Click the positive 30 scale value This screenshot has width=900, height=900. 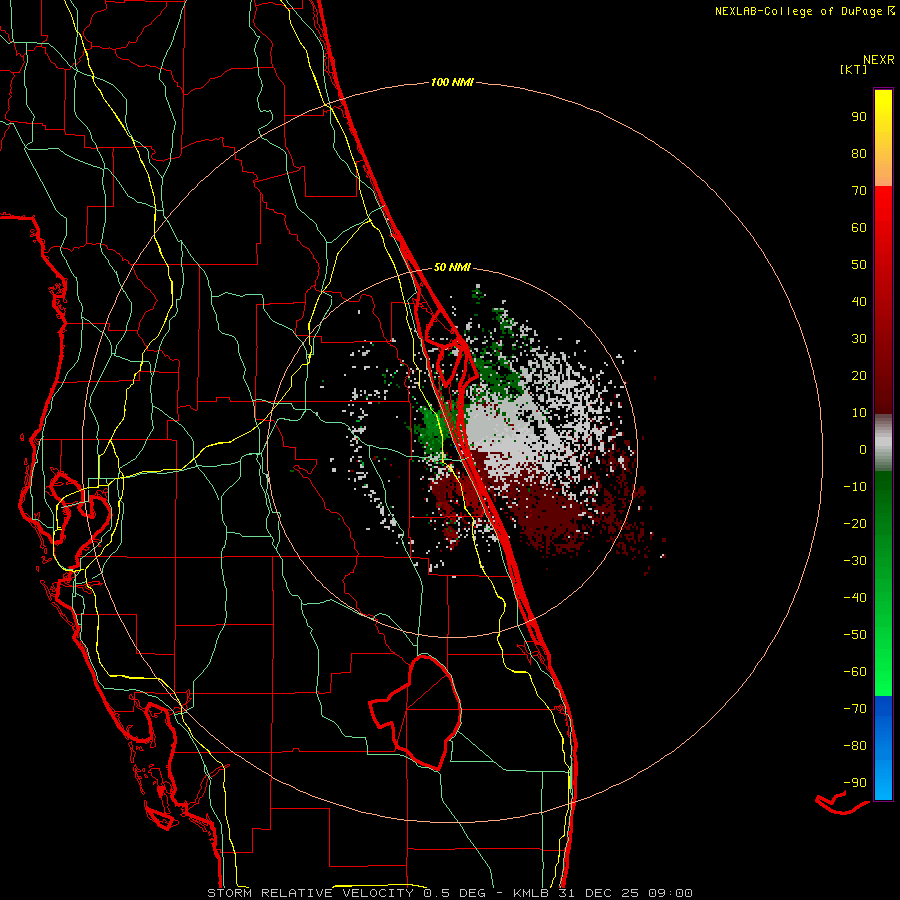859,339
